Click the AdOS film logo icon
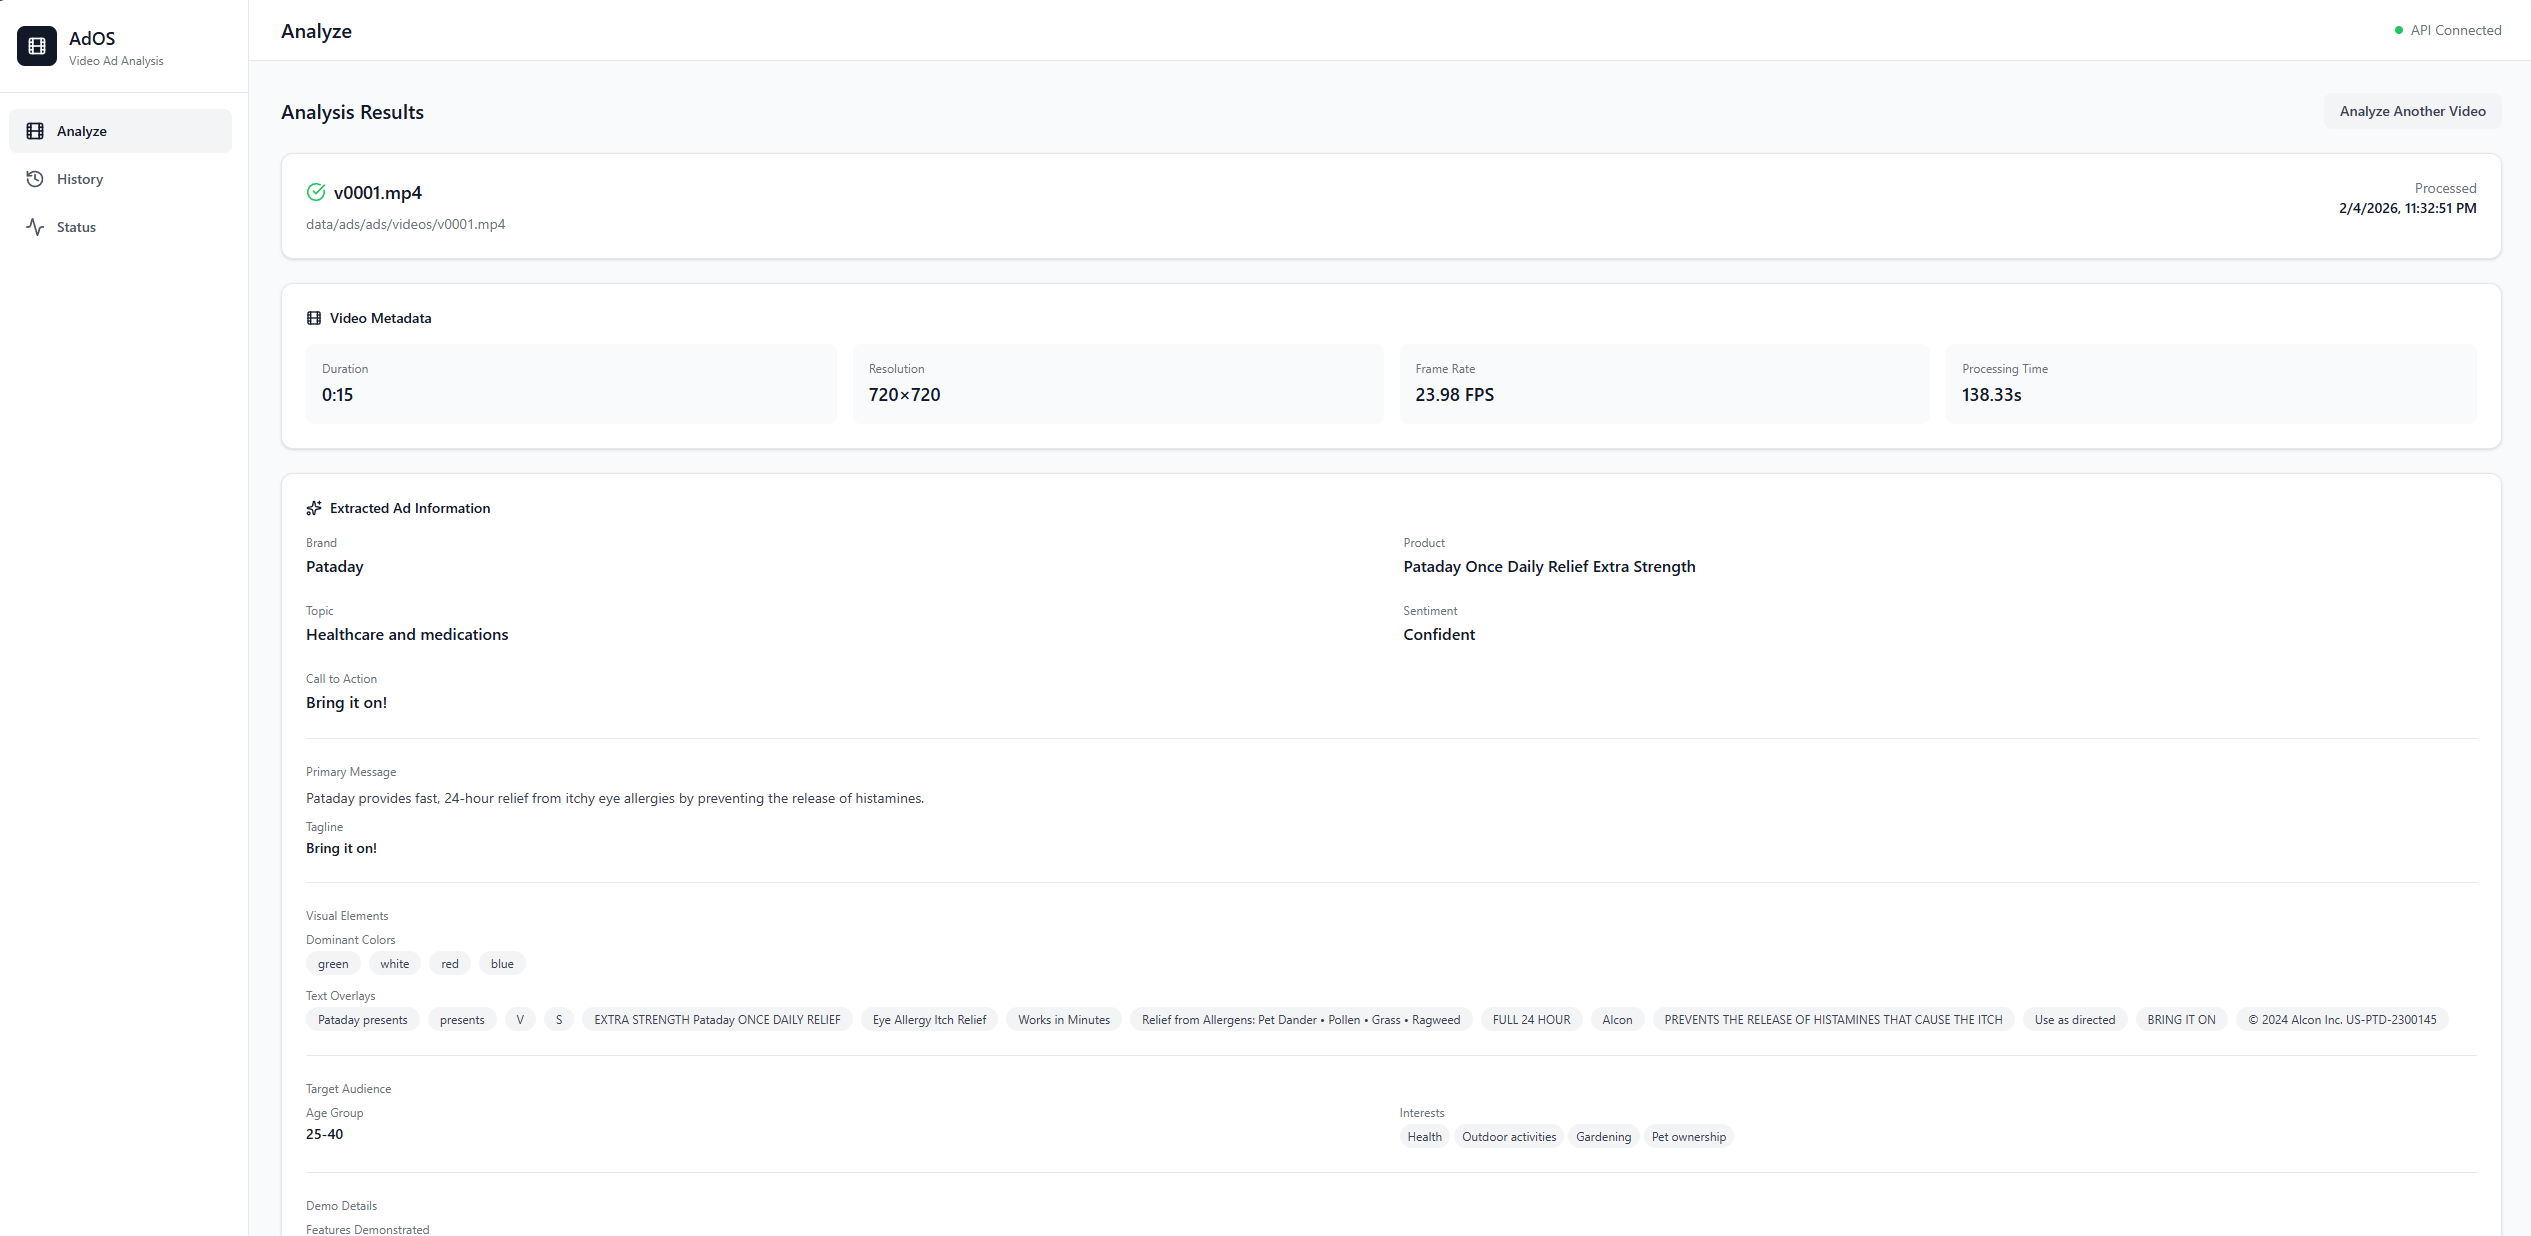 click(37, 46)
